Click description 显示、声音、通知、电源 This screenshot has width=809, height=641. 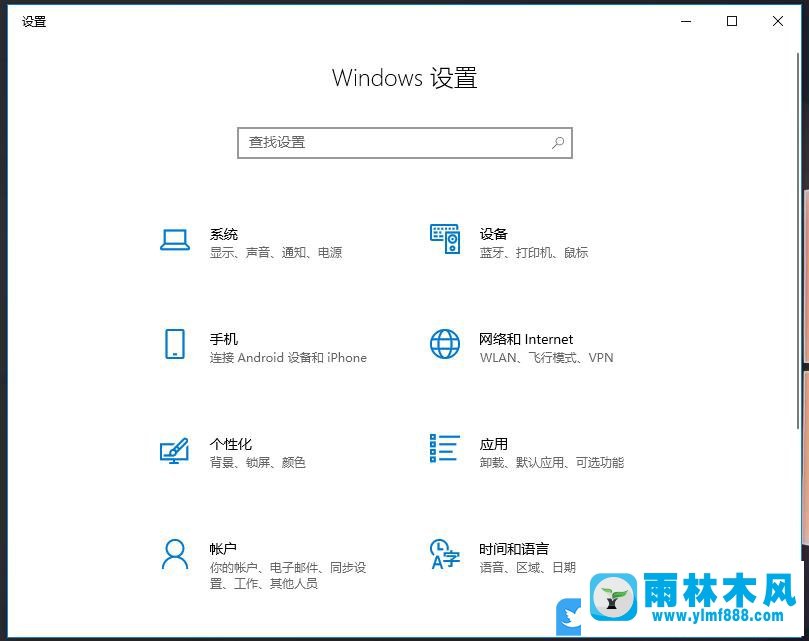tap(276, 252)
